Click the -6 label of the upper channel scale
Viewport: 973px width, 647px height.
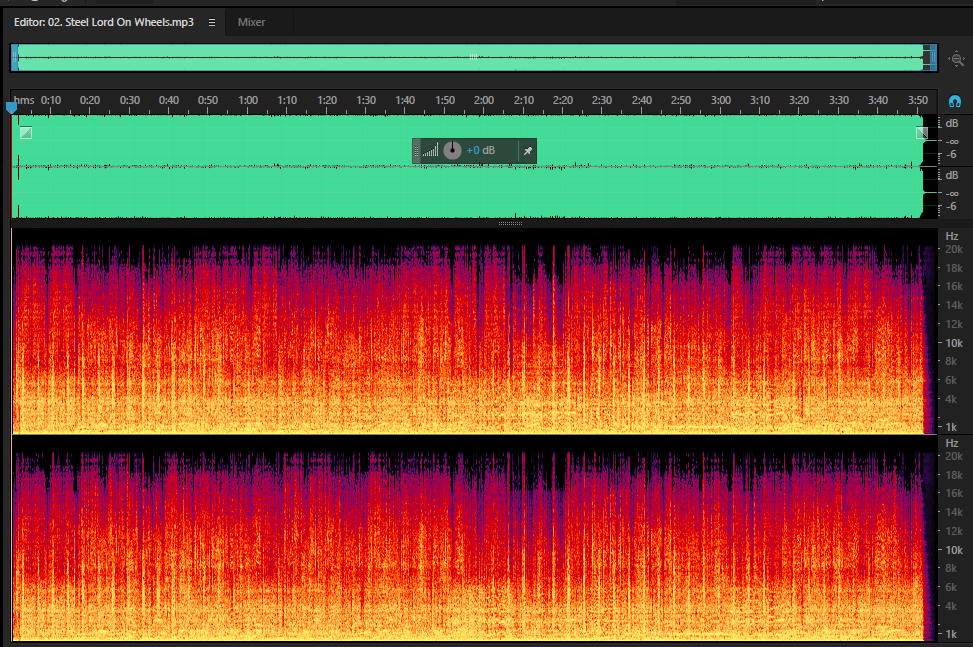coord(951,154)
